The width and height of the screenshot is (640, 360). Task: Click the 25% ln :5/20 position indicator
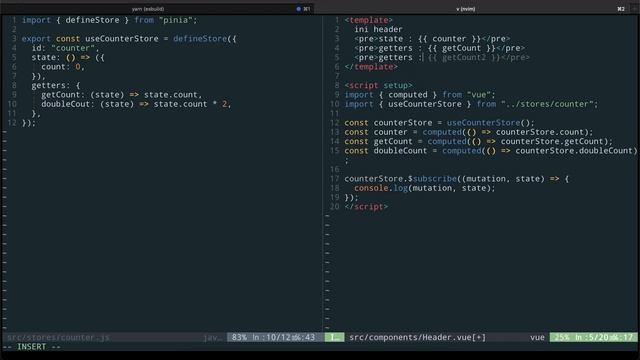[x=593, y=337]
